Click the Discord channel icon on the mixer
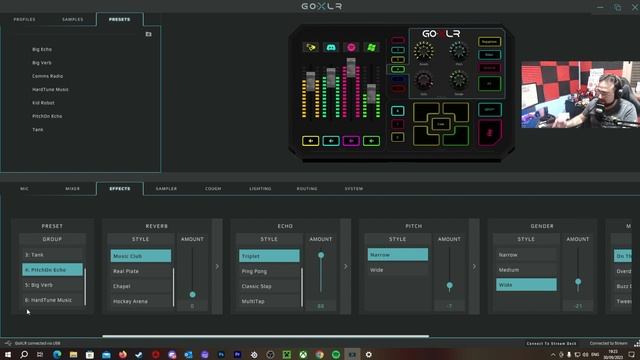Image resolution: width=640 pixels, height=360 pixels. tap(331, 47)
